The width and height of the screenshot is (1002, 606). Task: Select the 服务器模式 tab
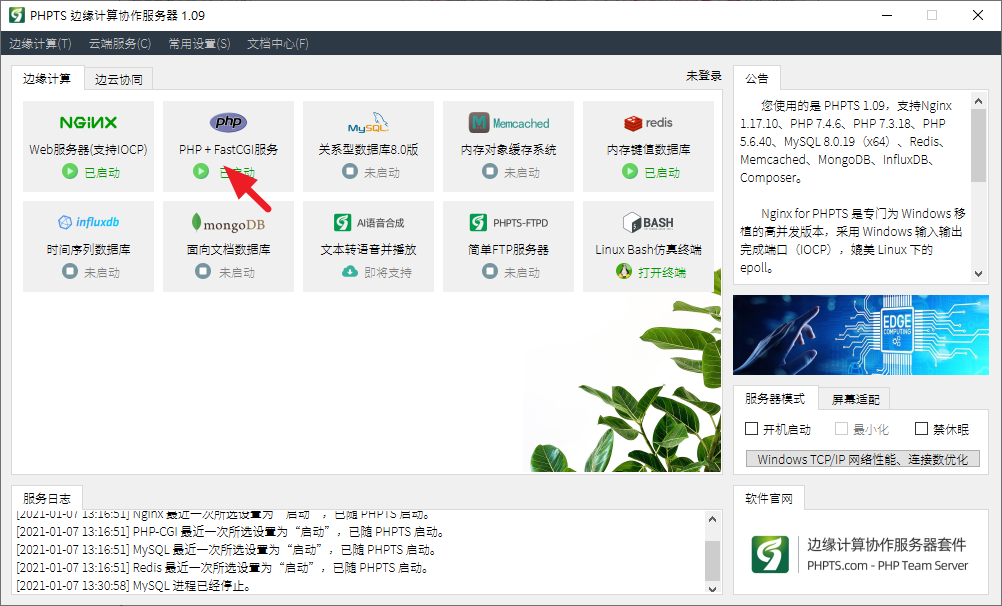[775, 398]
